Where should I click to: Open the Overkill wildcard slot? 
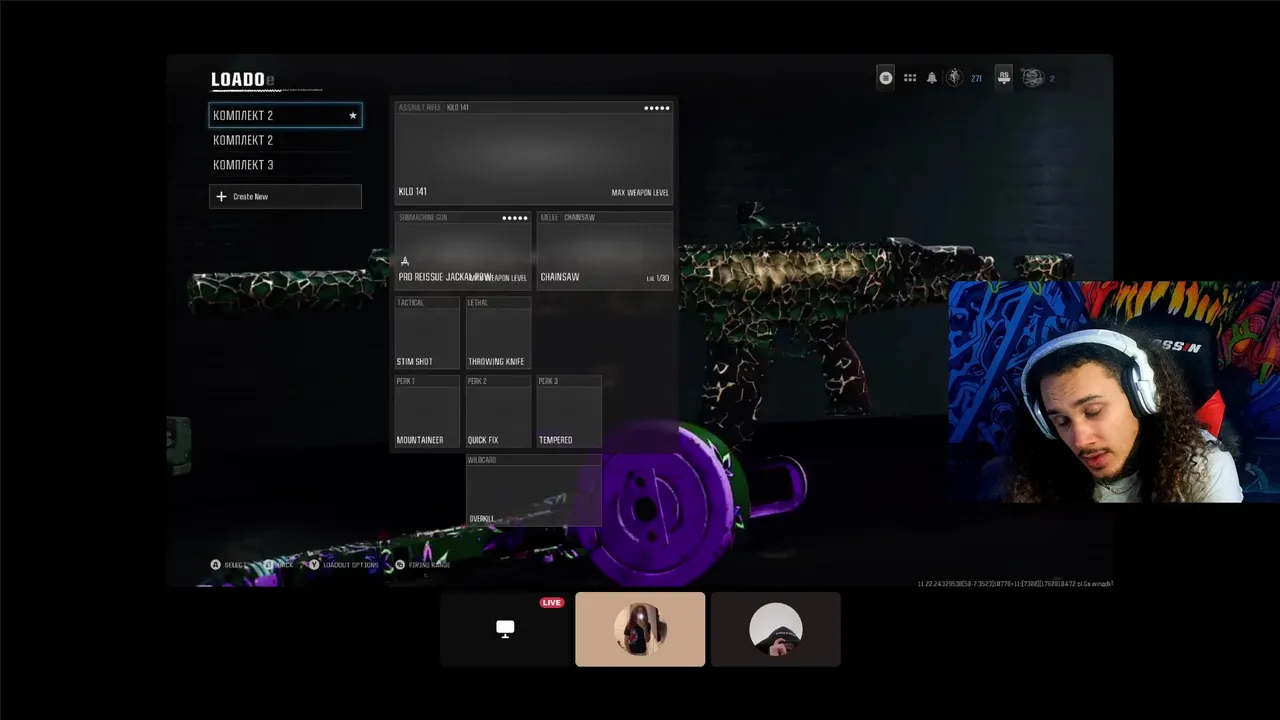(x=534, y=490)
